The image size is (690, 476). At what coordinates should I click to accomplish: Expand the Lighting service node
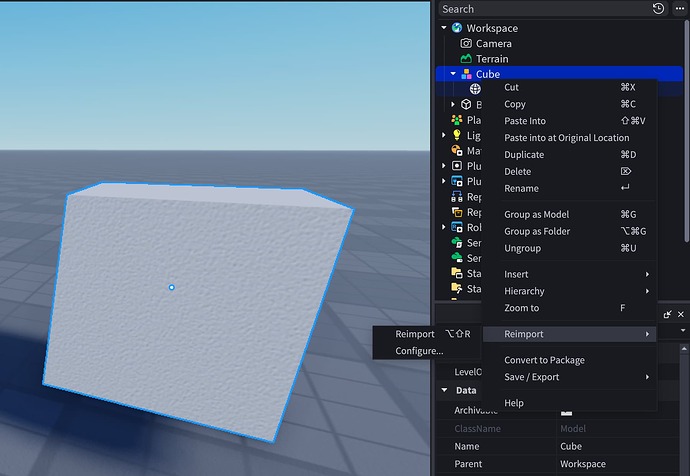click(444, 135)
